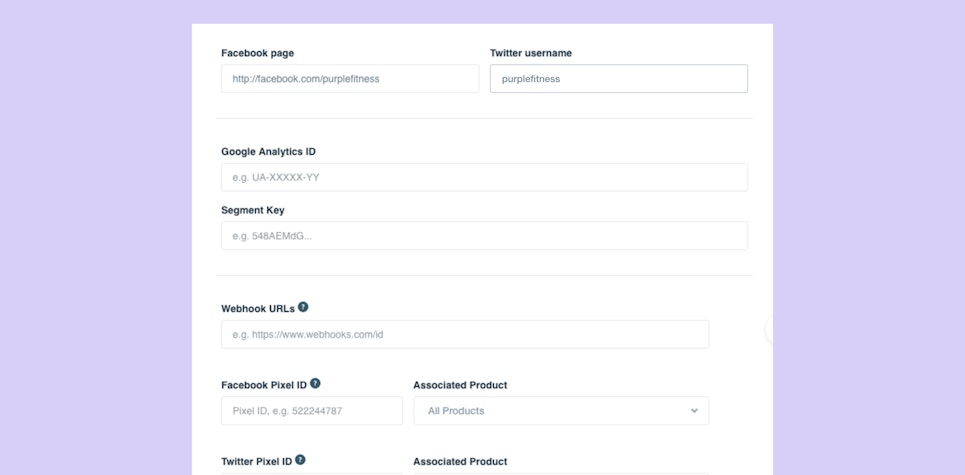Viewport: 965px width, 475px height.
Task: Click the "Twitter Pixel ID" label text
Action: 257,461
